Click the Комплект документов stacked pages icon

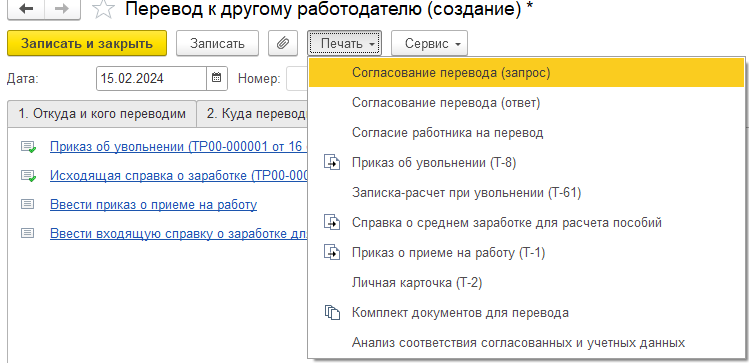(x=332, y=313)
